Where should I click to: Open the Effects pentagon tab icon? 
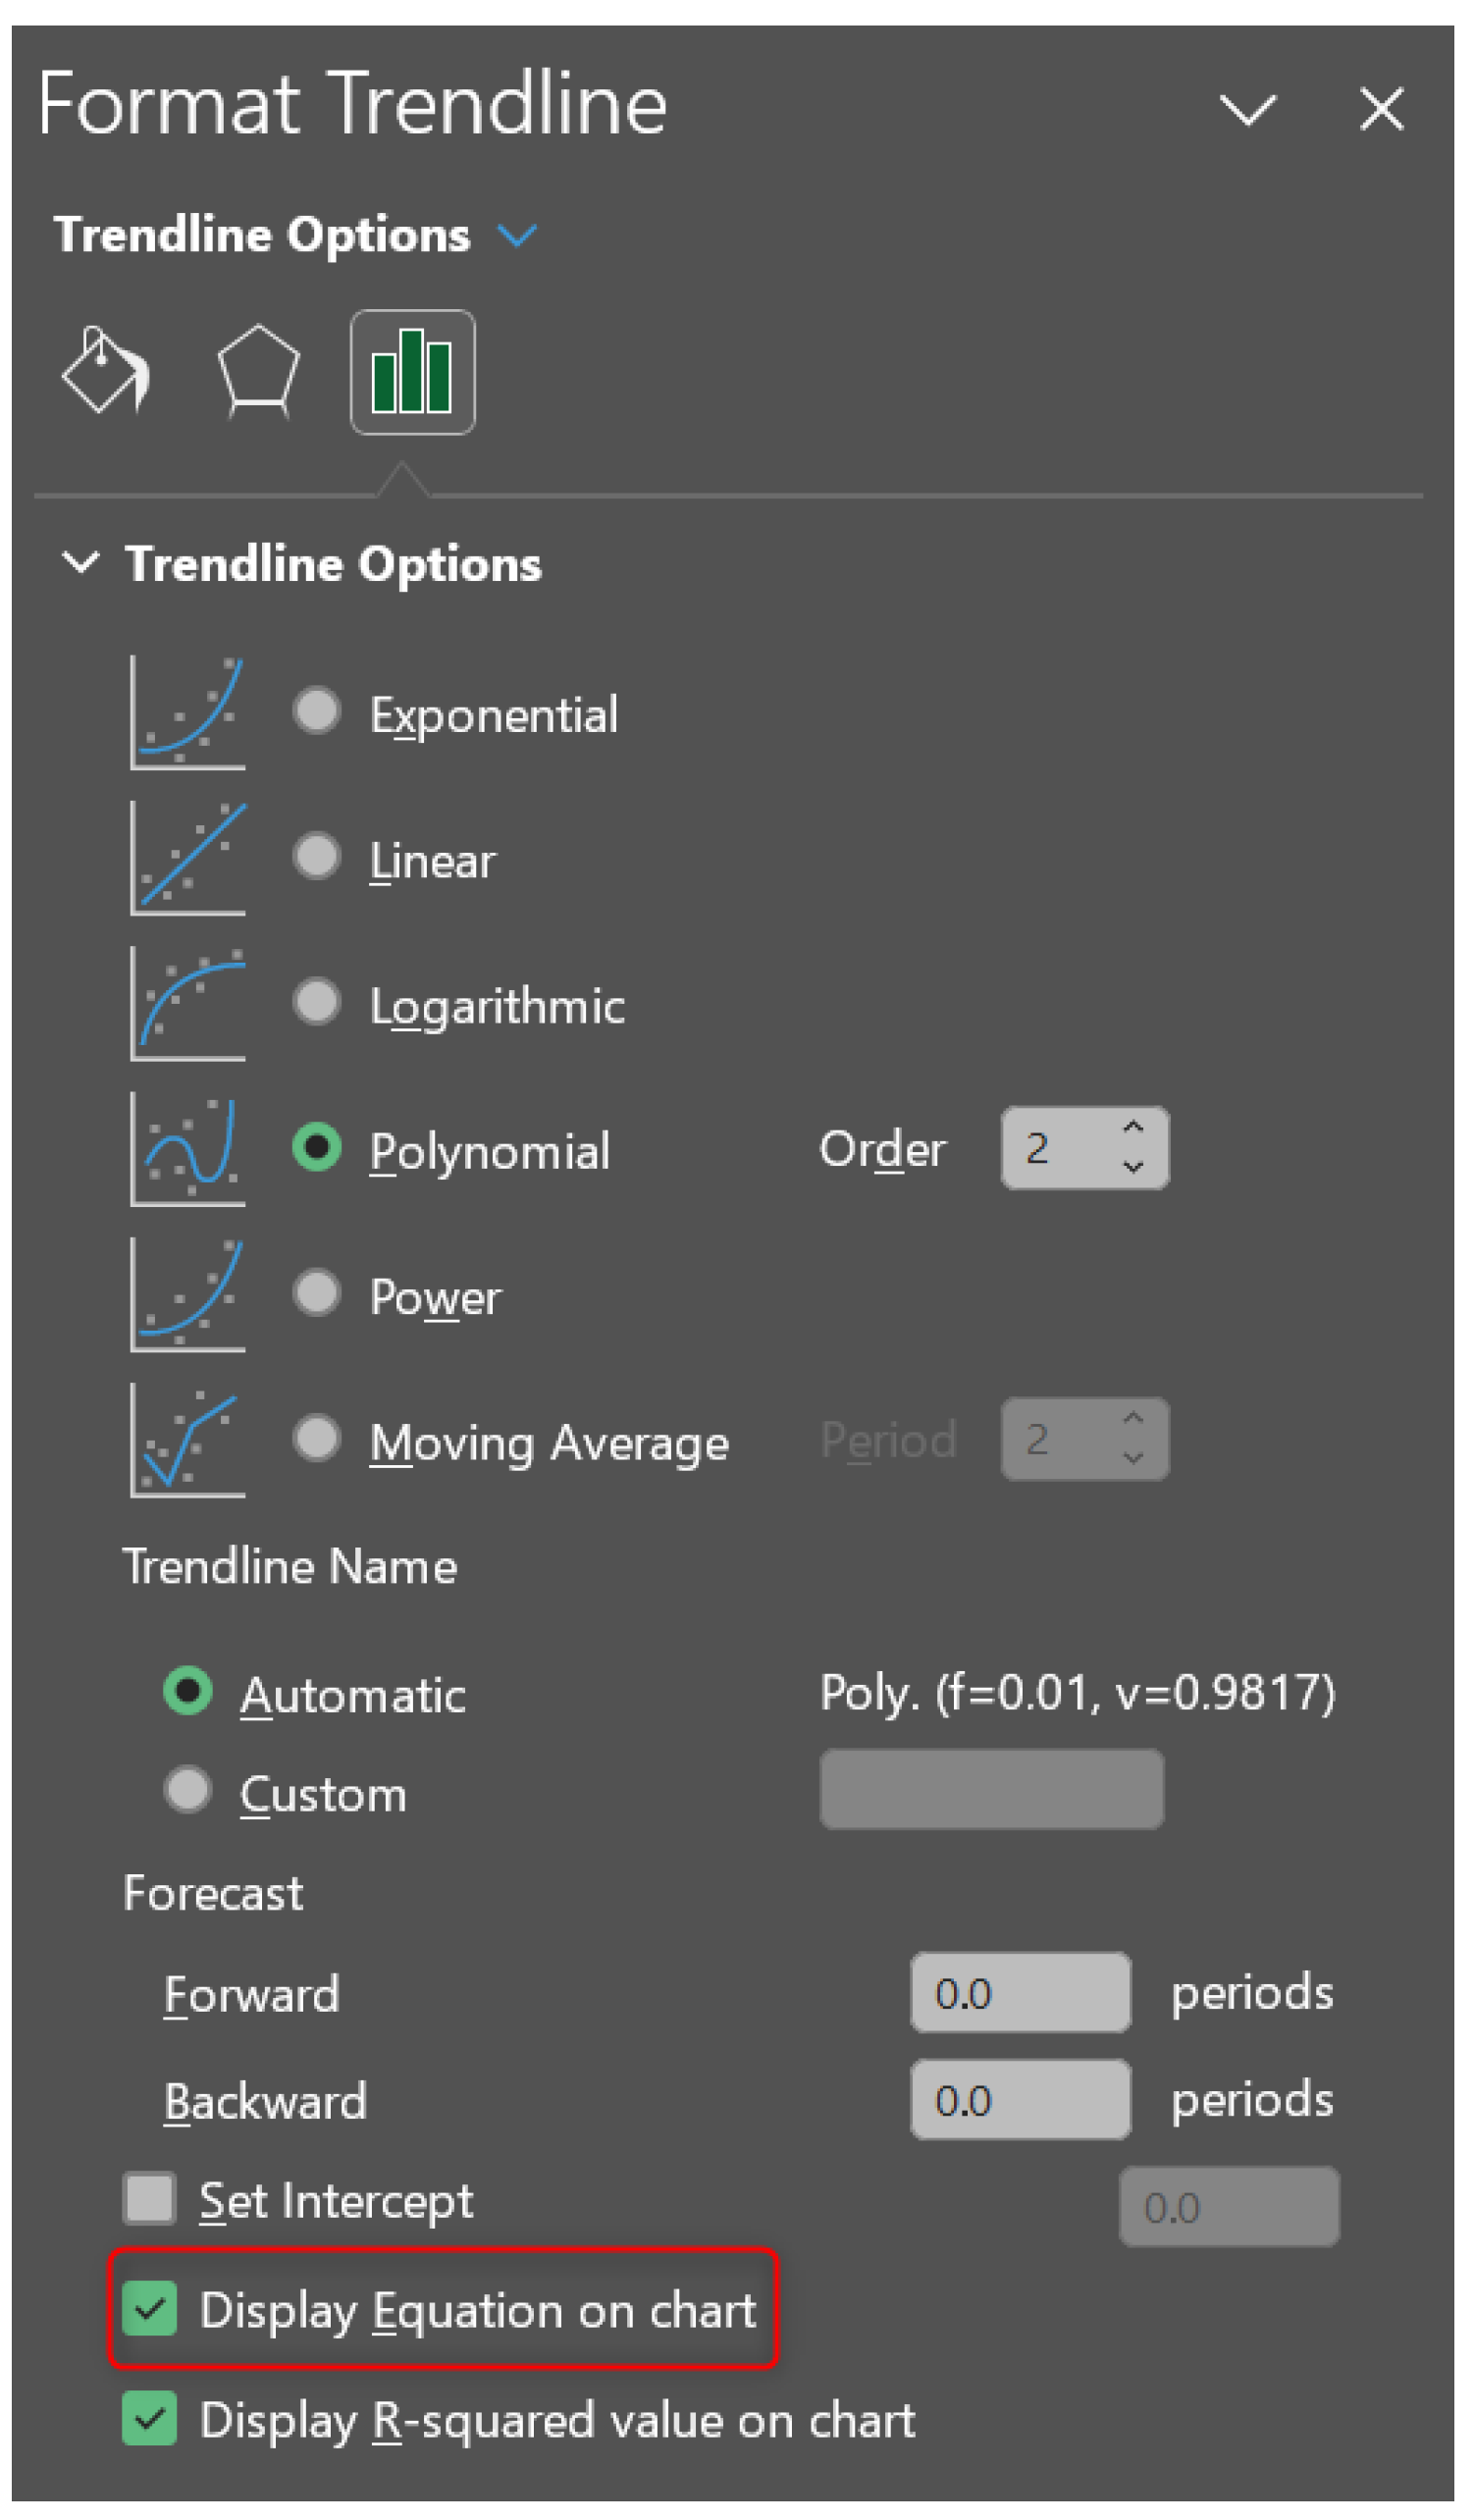click(258, 371)
